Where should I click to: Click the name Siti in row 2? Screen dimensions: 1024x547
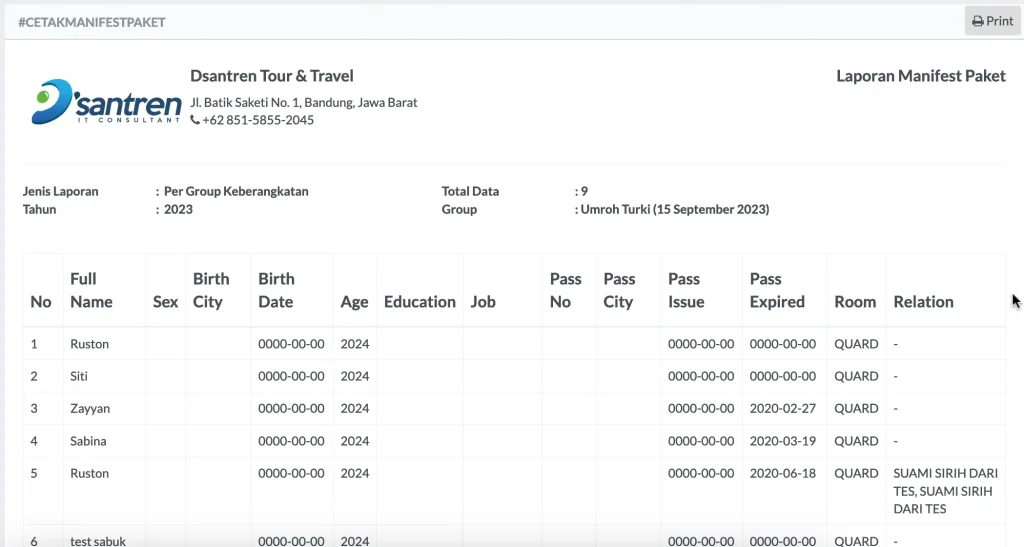click(81, 376)
